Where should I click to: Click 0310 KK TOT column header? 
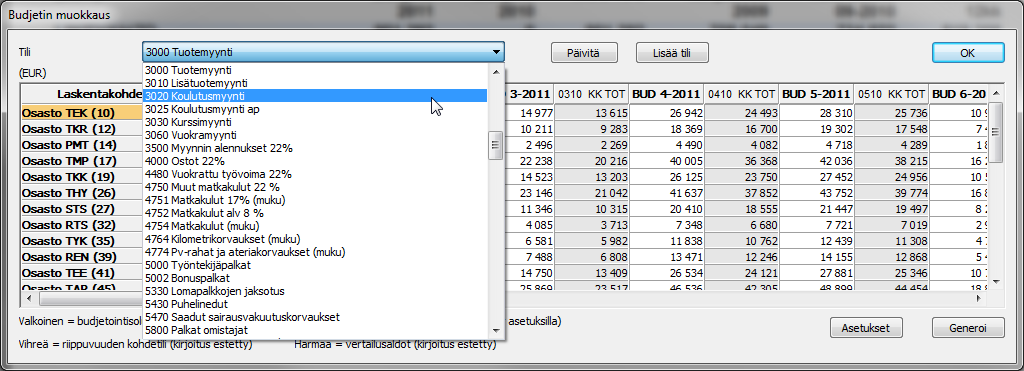pos(592,94)
